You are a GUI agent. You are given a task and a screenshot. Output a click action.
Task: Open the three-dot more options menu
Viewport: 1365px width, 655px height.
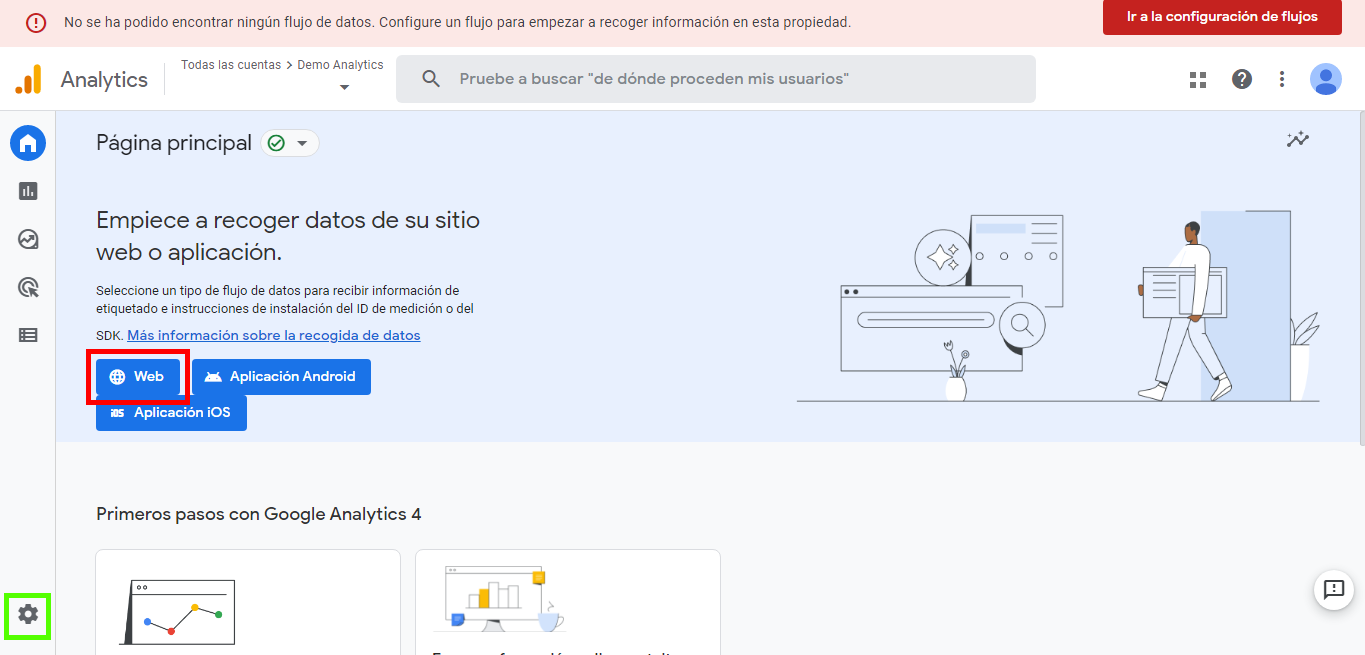pyautogui.click(x=1282, y=79)
